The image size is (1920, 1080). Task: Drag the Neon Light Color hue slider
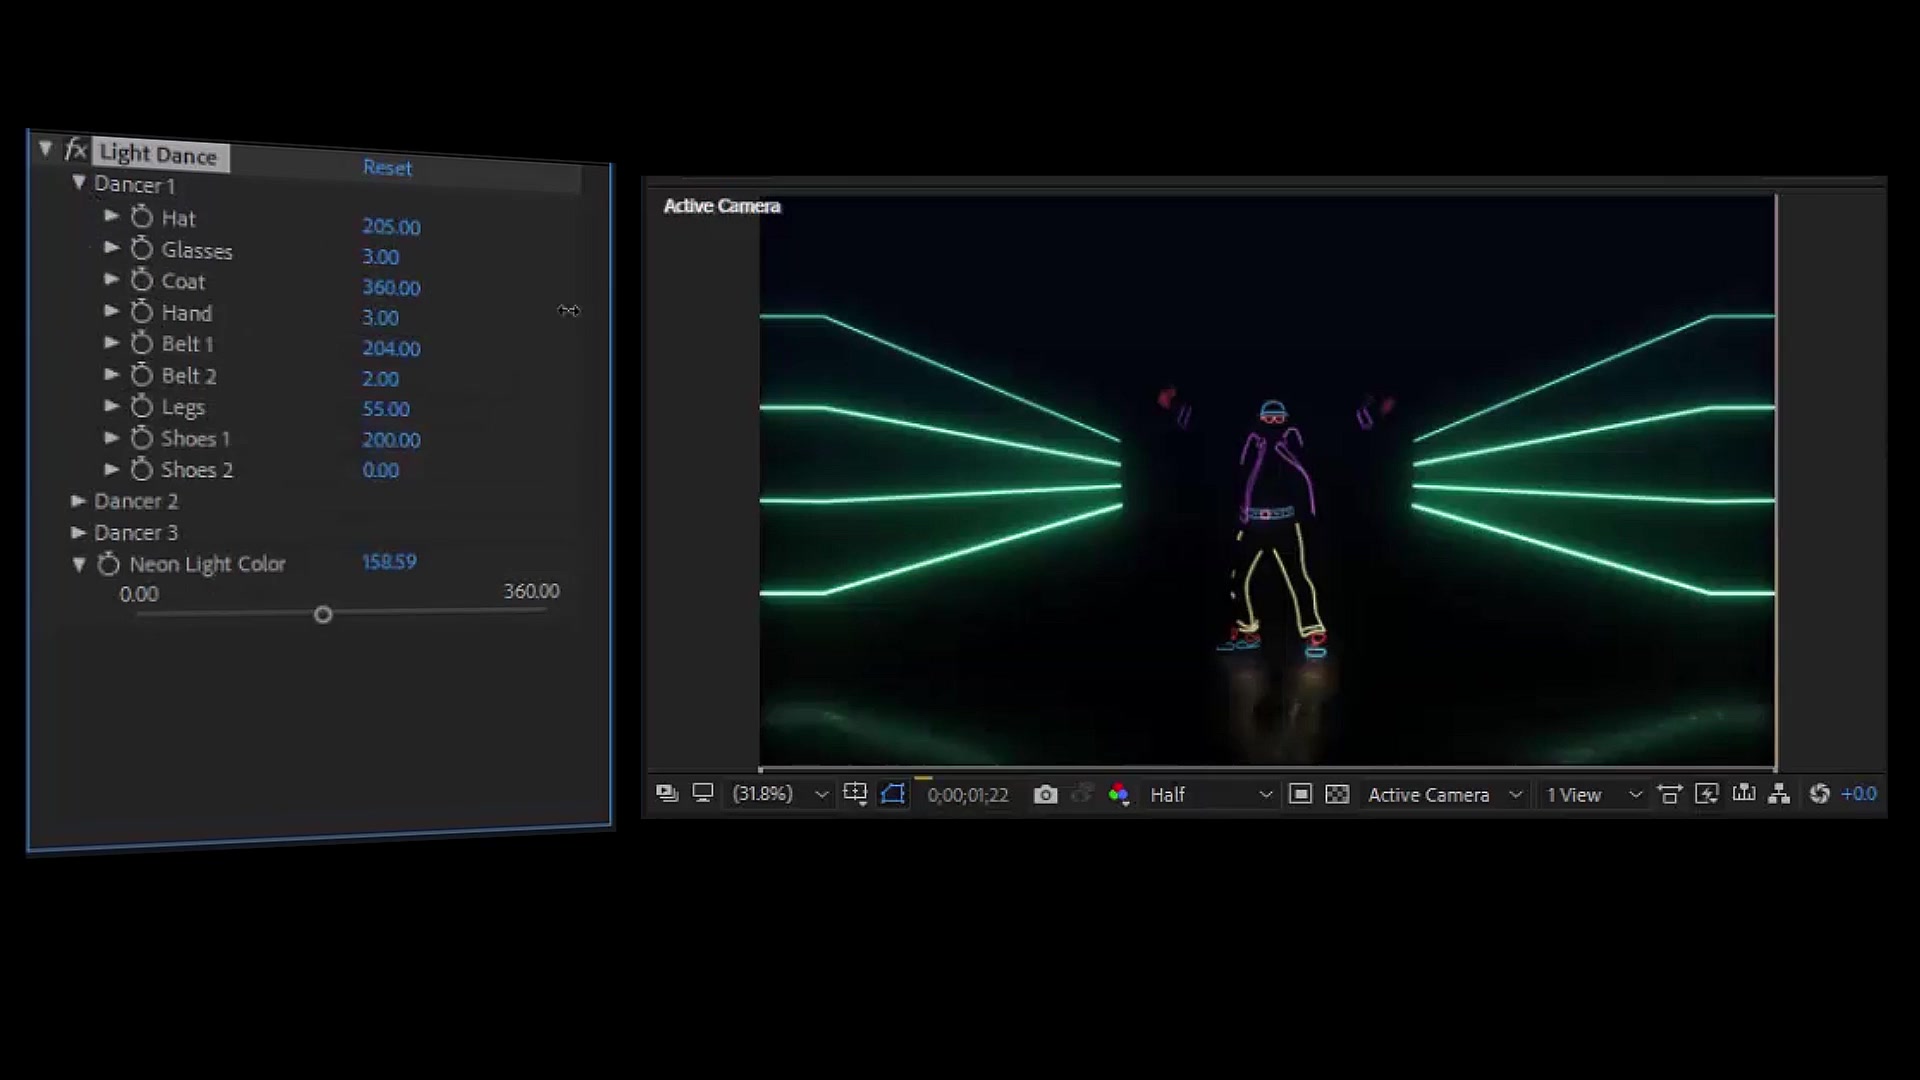tap(322, 615)
